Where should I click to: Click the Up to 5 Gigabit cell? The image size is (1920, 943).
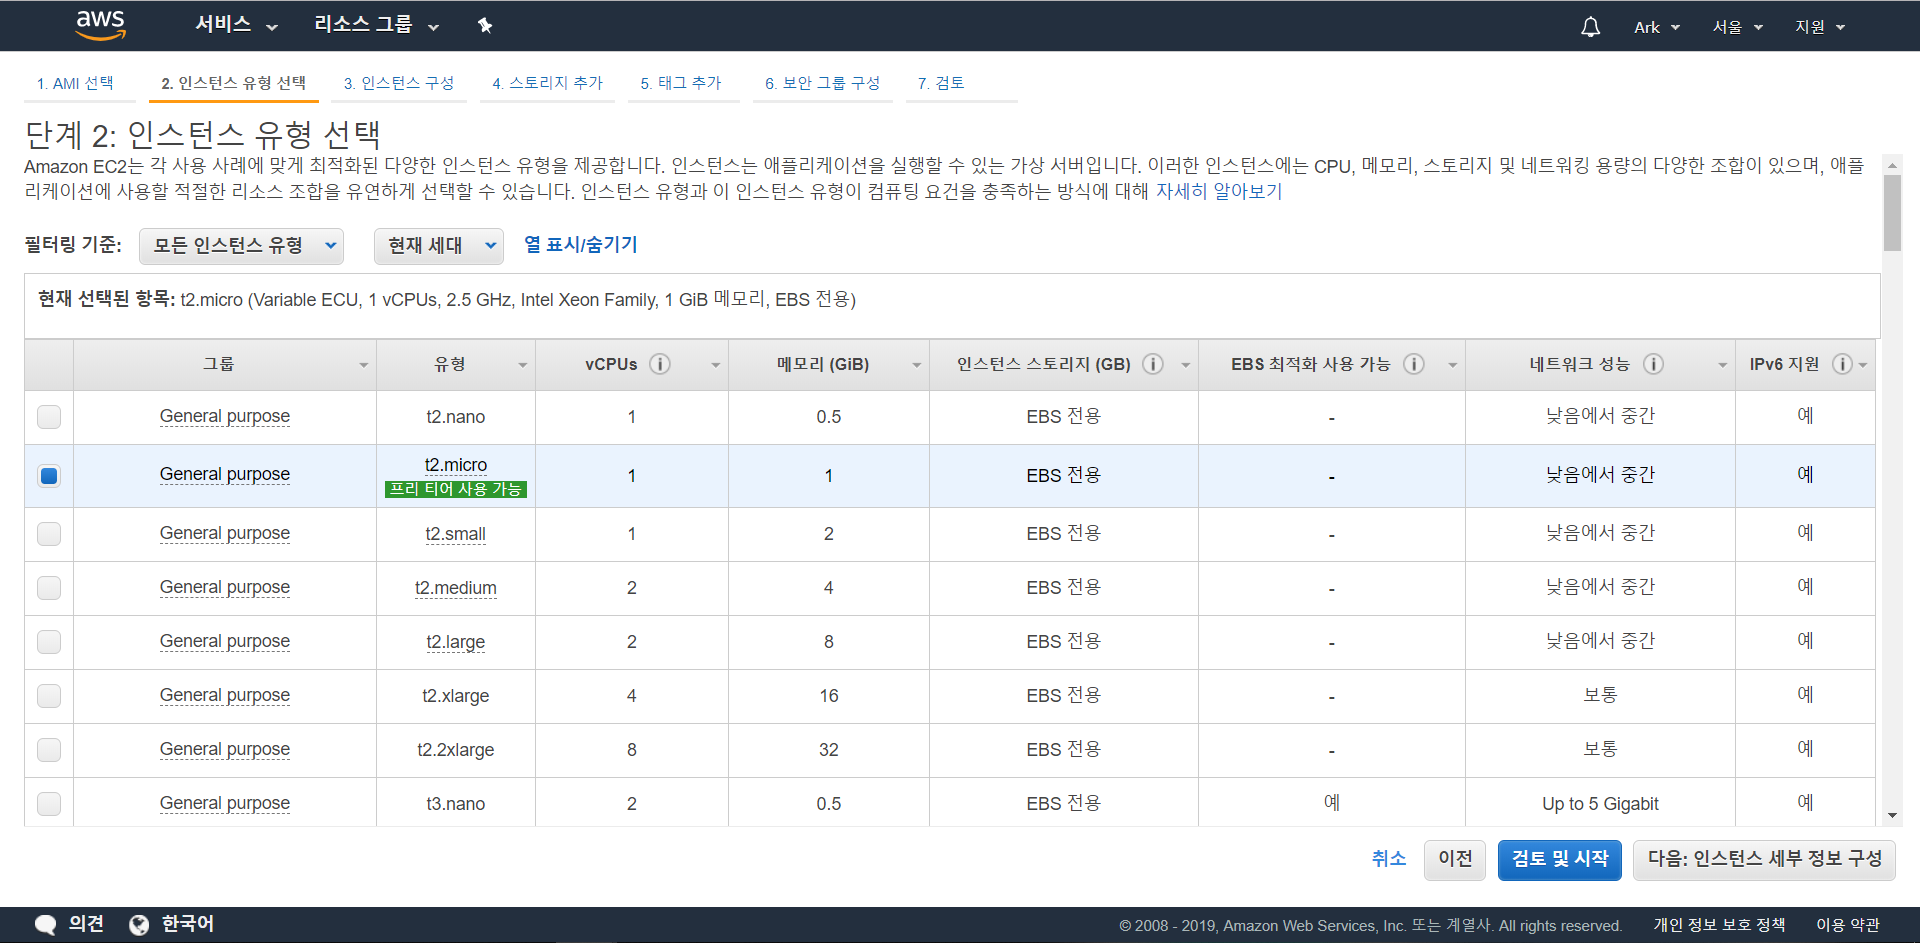pyautogui.click(x=1600, y=804)
